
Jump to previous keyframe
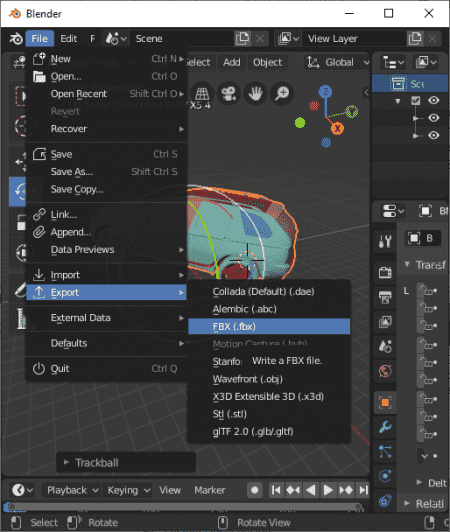coord(293,490)
